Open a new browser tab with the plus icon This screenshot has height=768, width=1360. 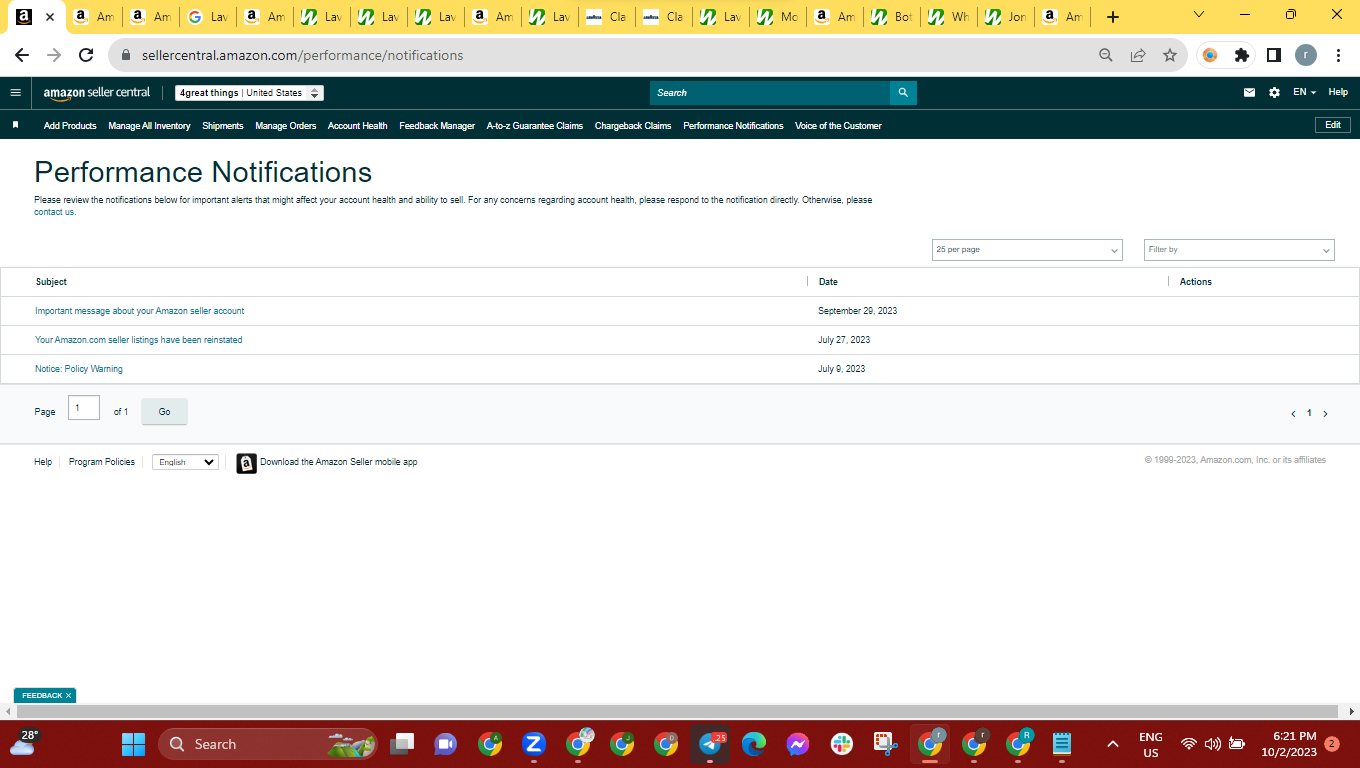coord(1113,17)
